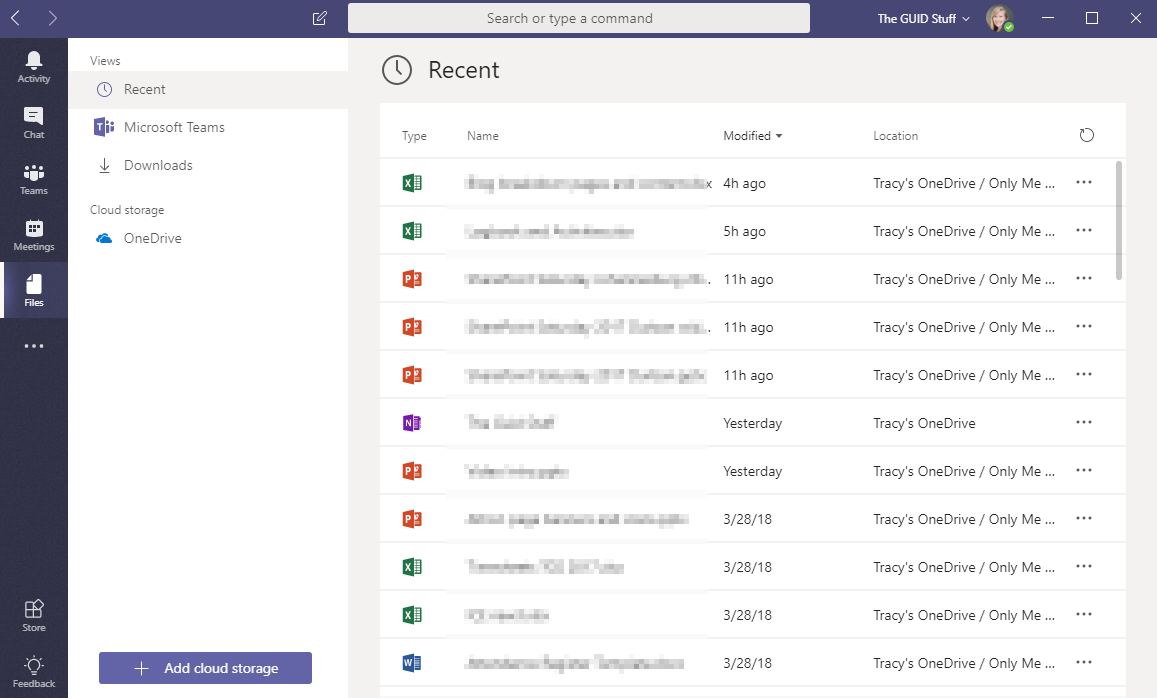
Task: Open the Store app icon
Action: [x=34, y=614]
